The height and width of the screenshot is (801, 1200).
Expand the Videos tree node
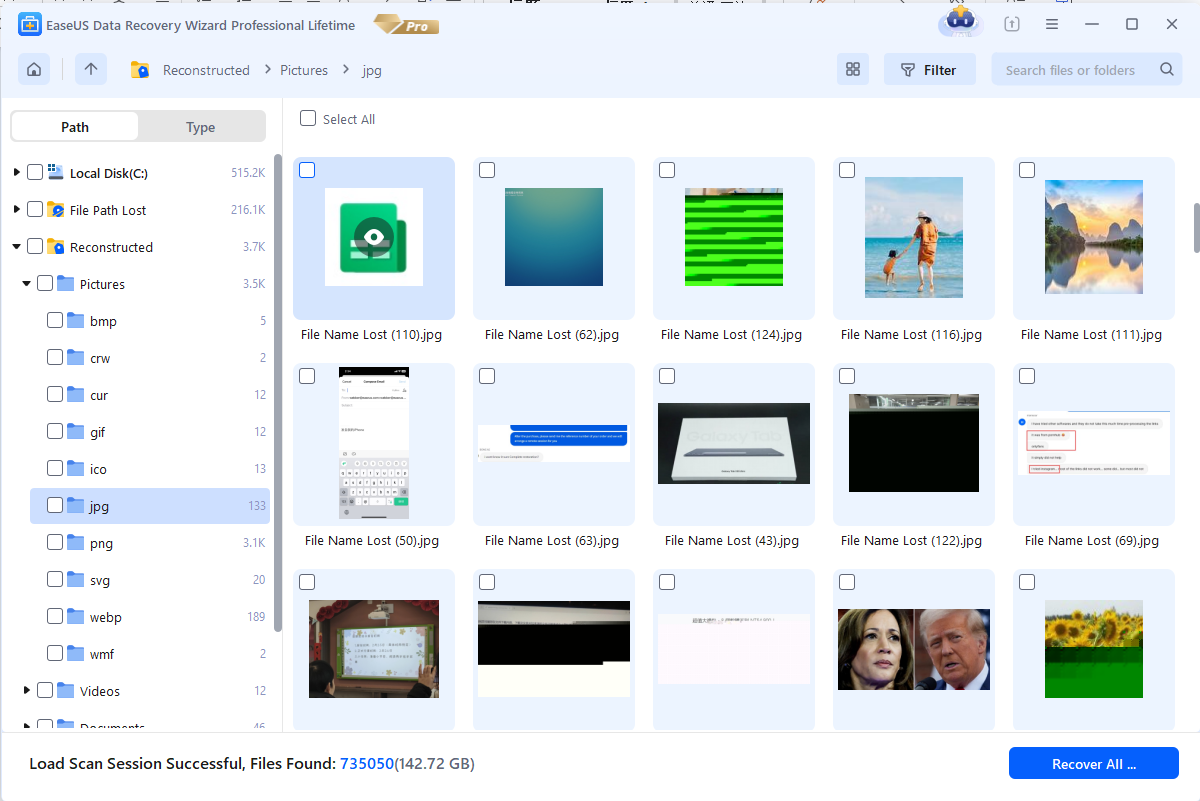27,691
